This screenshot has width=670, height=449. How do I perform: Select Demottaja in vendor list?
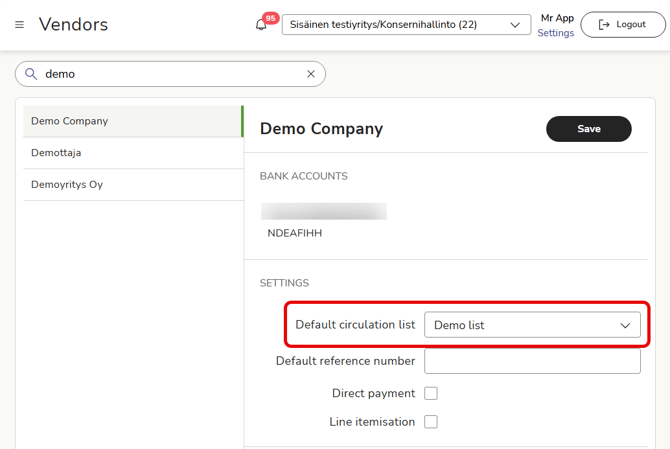click(133, 153)
